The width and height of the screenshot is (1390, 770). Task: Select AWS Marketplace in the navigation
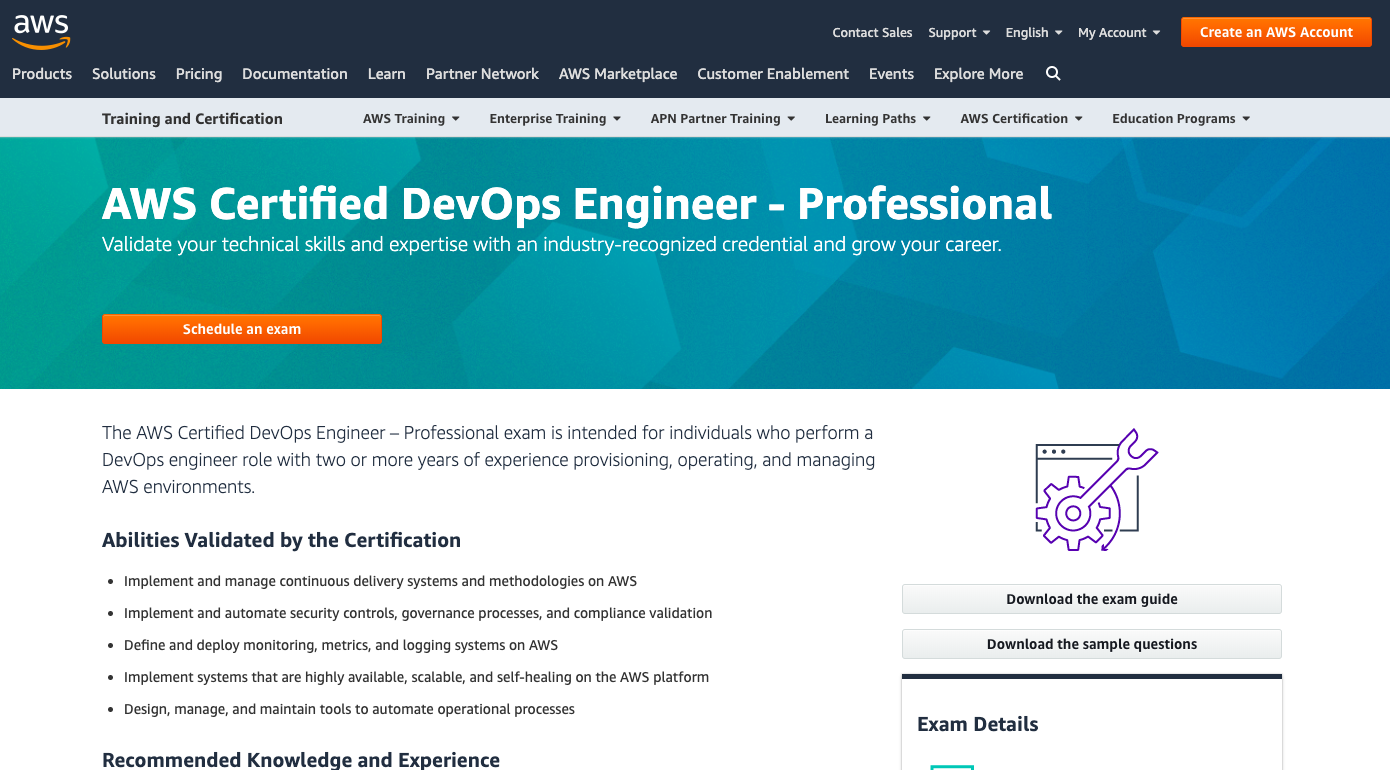(618, 74)
